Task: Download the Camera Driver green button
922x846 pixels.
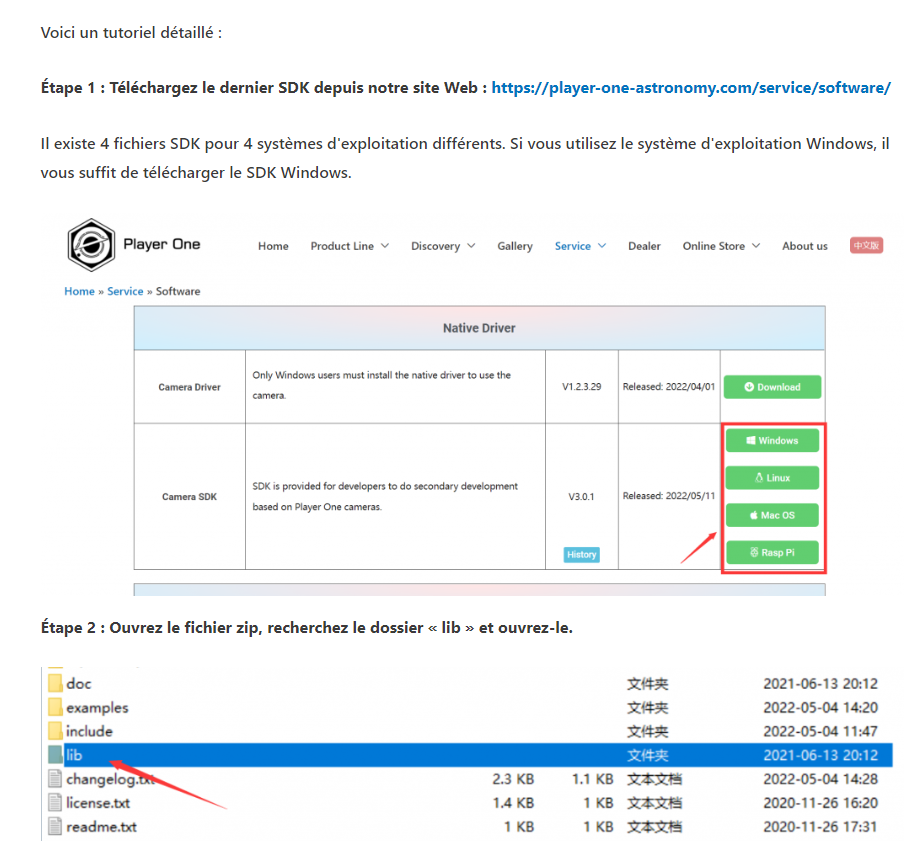Action: tap(772, 387)
